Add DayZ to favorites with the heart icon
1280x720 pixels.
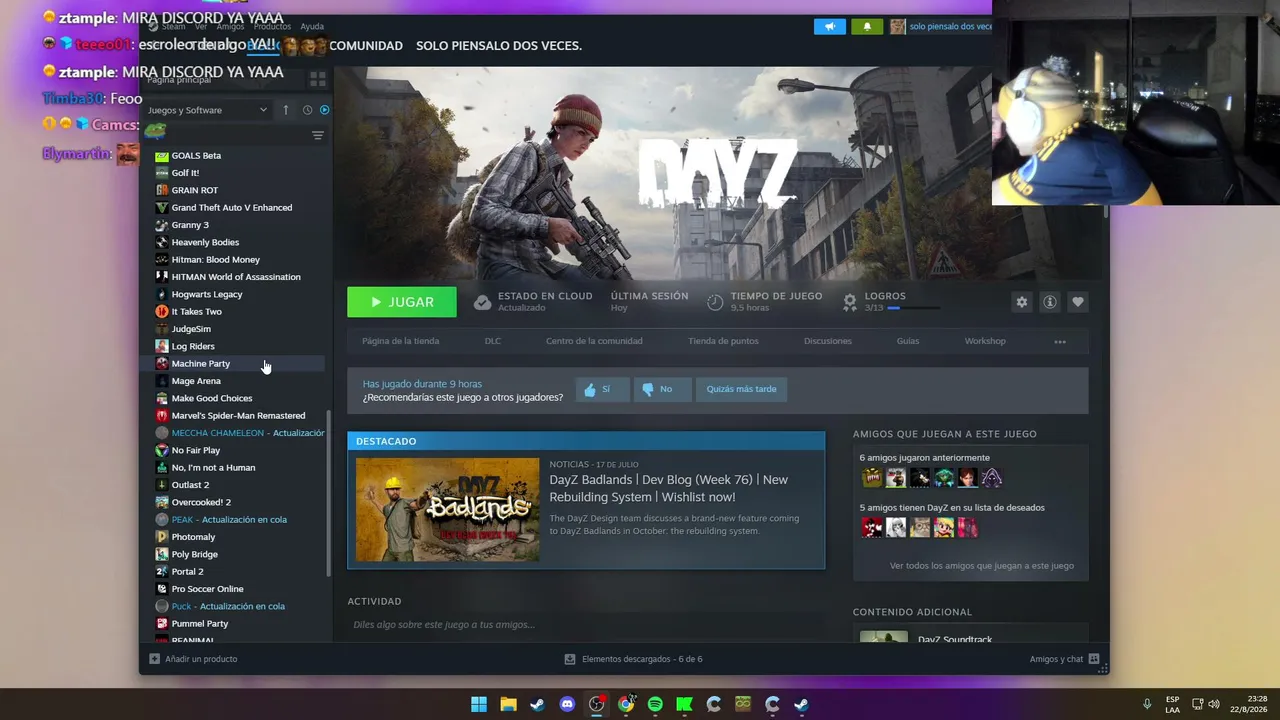1078,302
